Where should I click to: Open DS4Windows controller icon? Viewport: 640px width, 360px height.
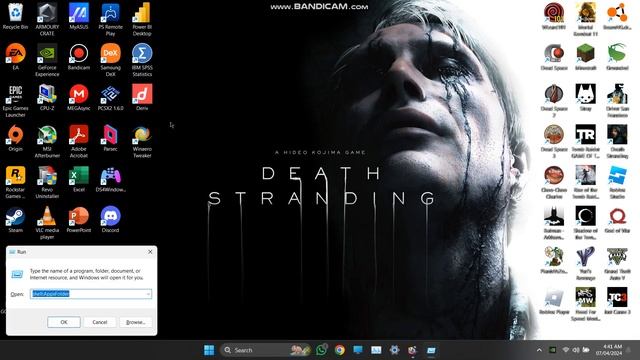110,179
